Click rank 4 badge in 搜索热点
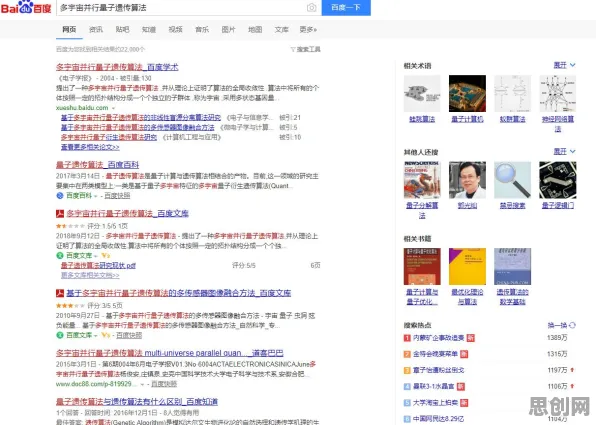596x425 pixels. point(407,387)
